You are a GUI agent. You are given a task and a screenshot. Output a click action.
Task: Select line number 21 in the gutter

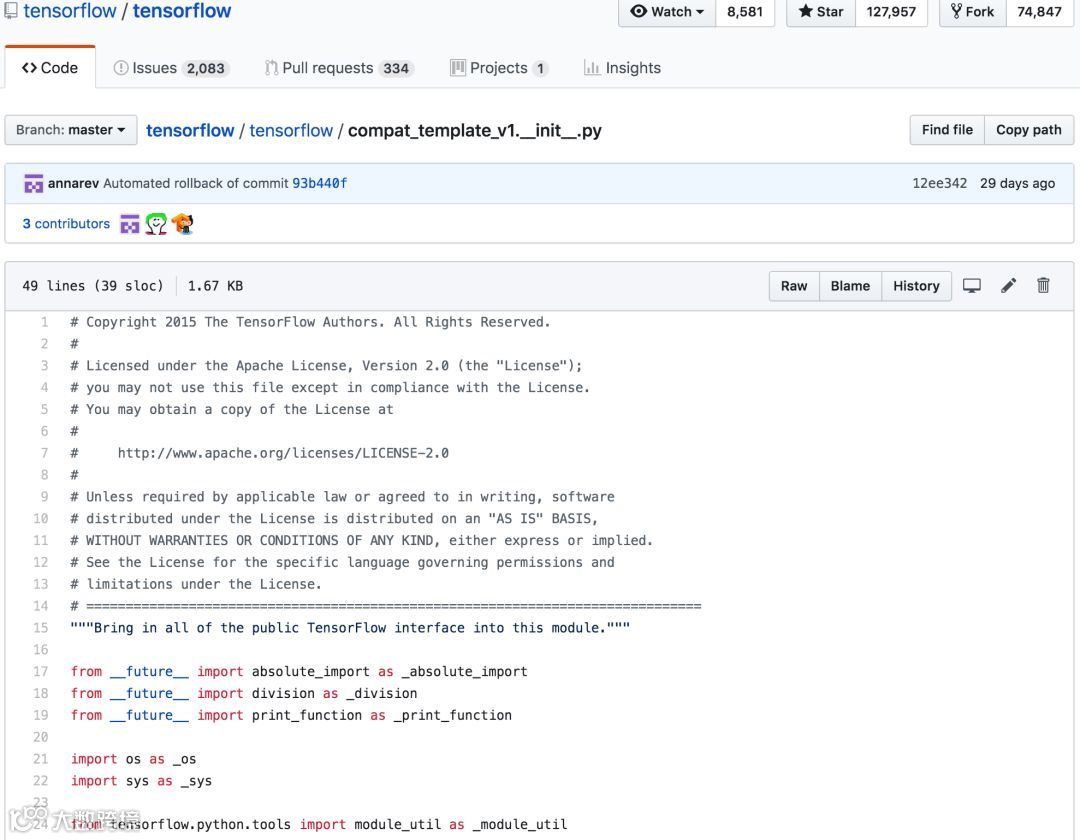click(x=41, y=759)
